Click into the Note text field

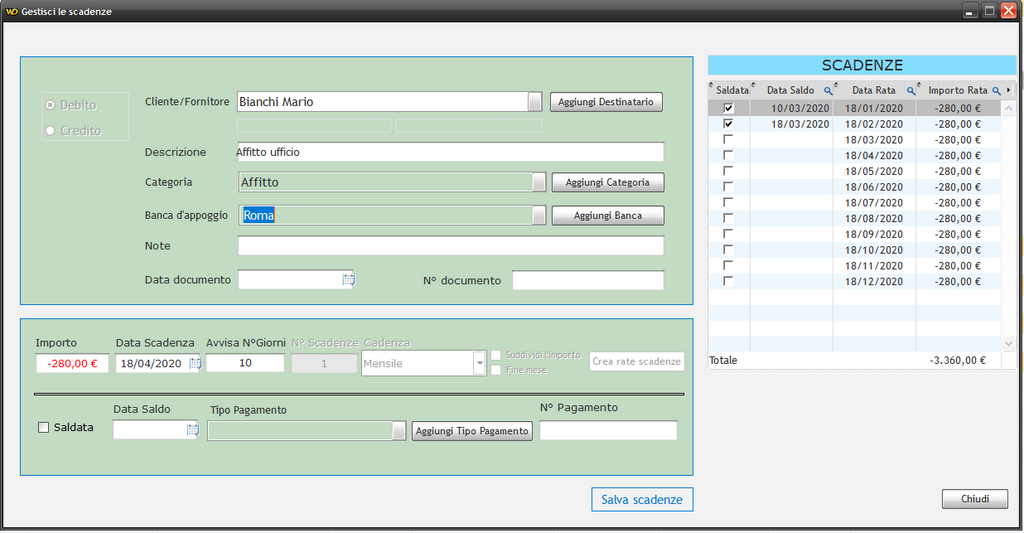pos(450,246)
